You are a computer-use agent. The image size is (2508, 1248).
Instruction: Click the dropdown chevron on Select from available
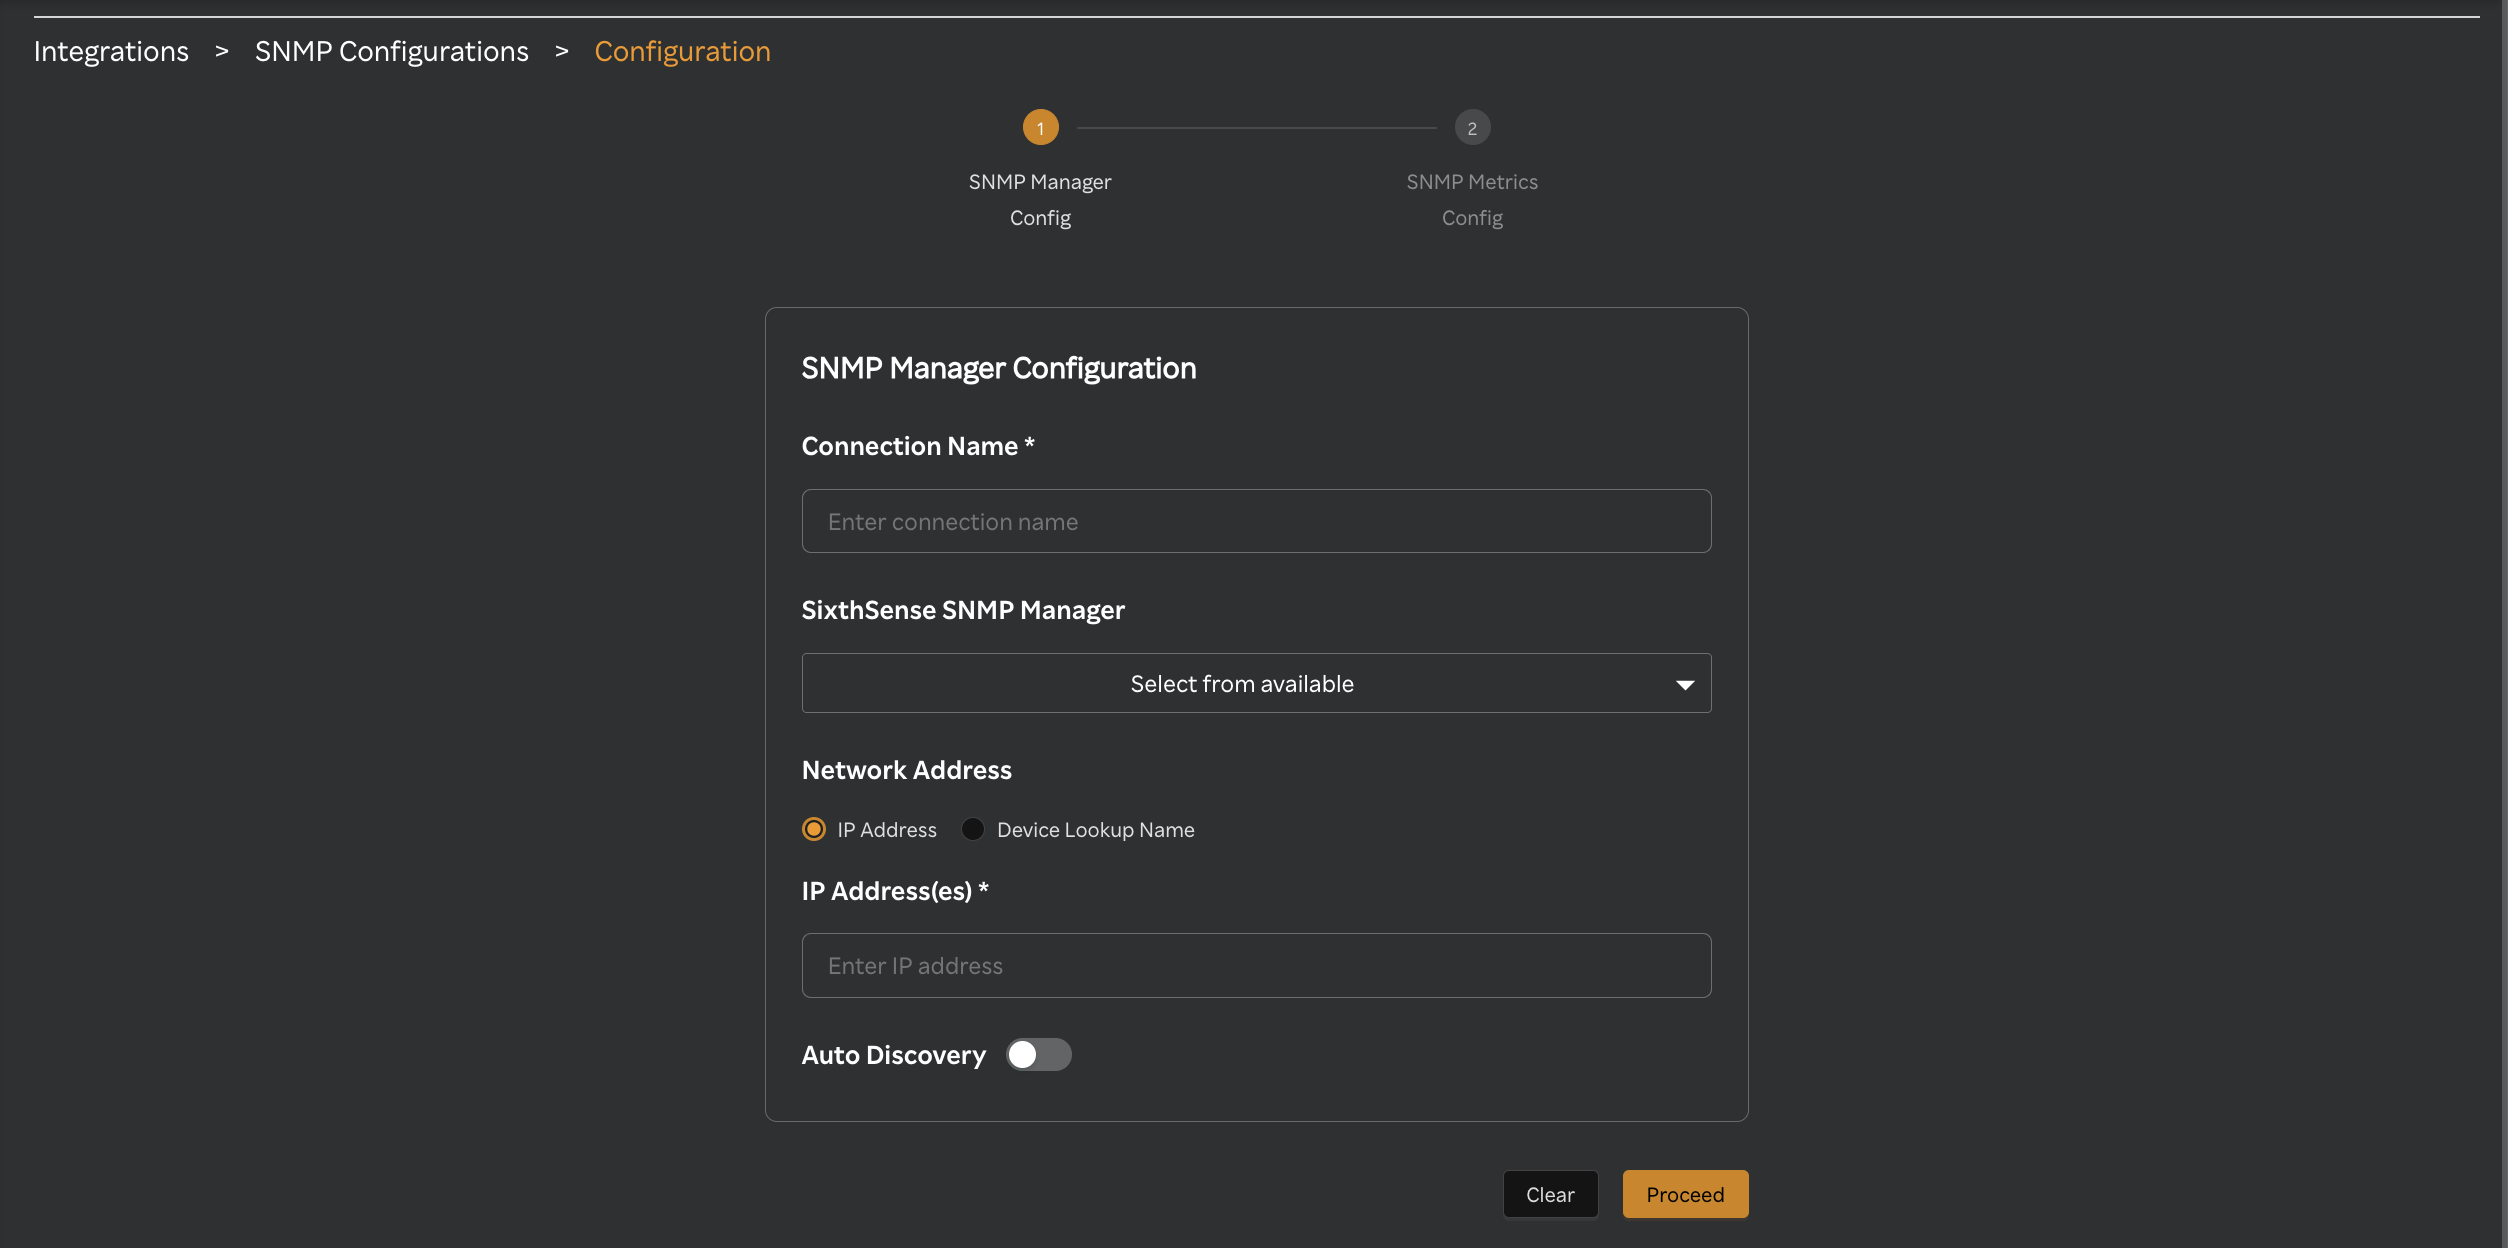(1685, 683)
